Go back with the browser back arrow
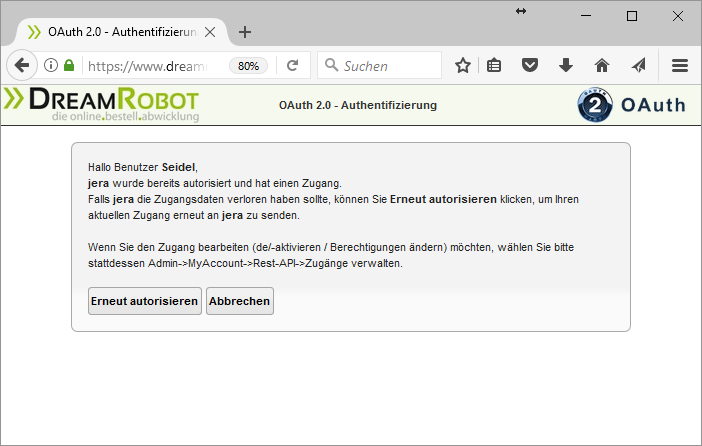The image size is (702, 446). [x=21, y=66]
